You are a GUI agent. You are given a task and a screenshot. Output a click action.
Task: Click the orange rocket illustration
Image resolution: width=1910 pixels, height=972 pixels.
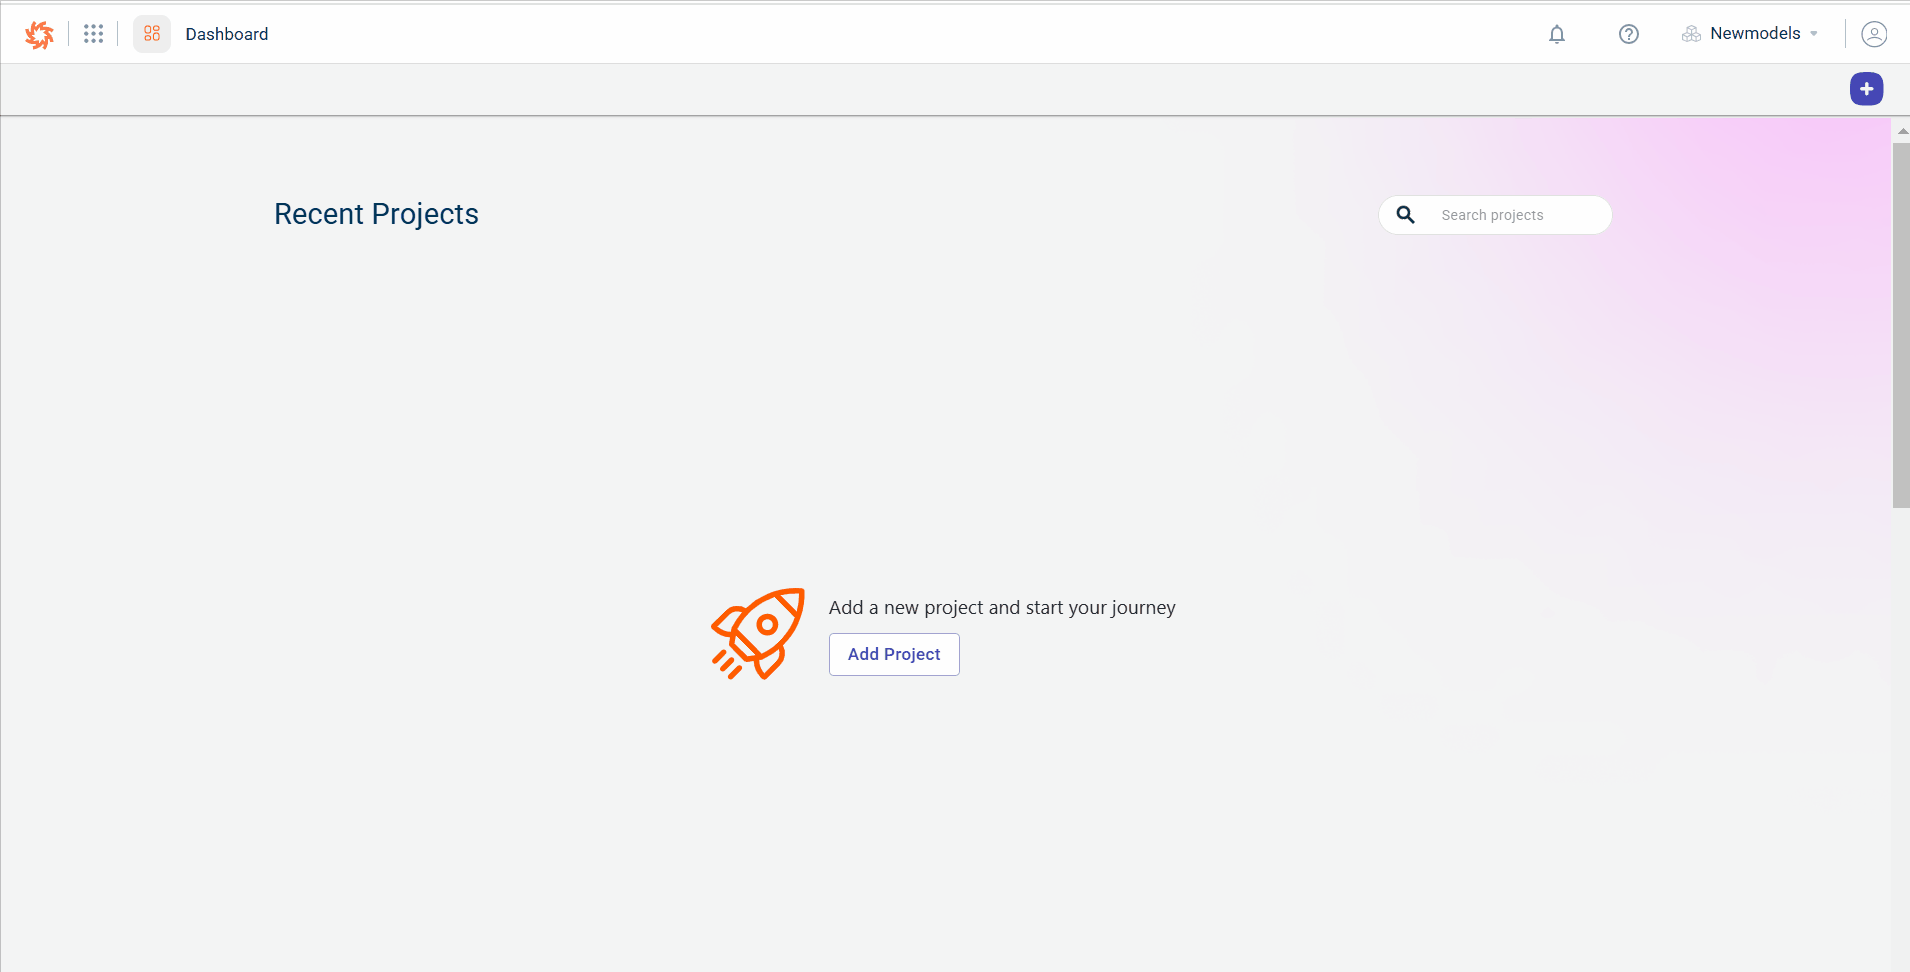(x=758, y=633)
